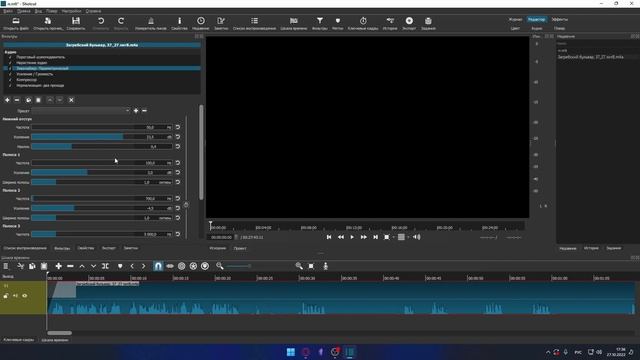The width and height of the screenshot is (640, 360).
Task: Paste filters using the paste icon
Action: (38, 100)
